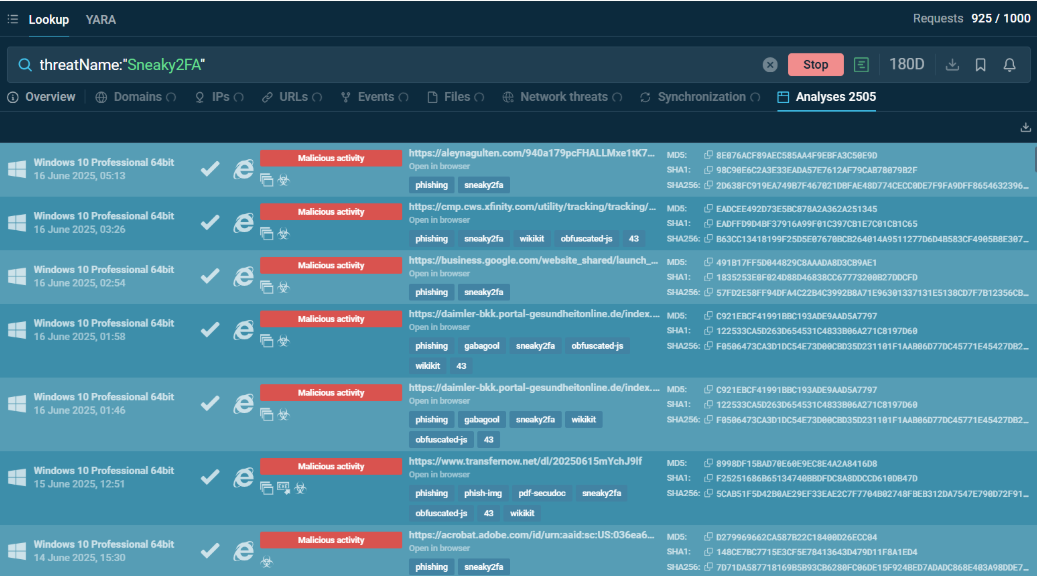Click export icon above results list
Image resolution: width=1037 pixels, height=576 pixels.
coord(1025,127)
